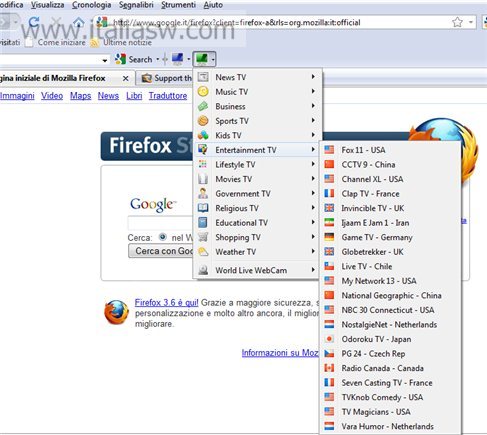
Task: Expand the News TV submenu arrow
Action: (x=313, y=77)
